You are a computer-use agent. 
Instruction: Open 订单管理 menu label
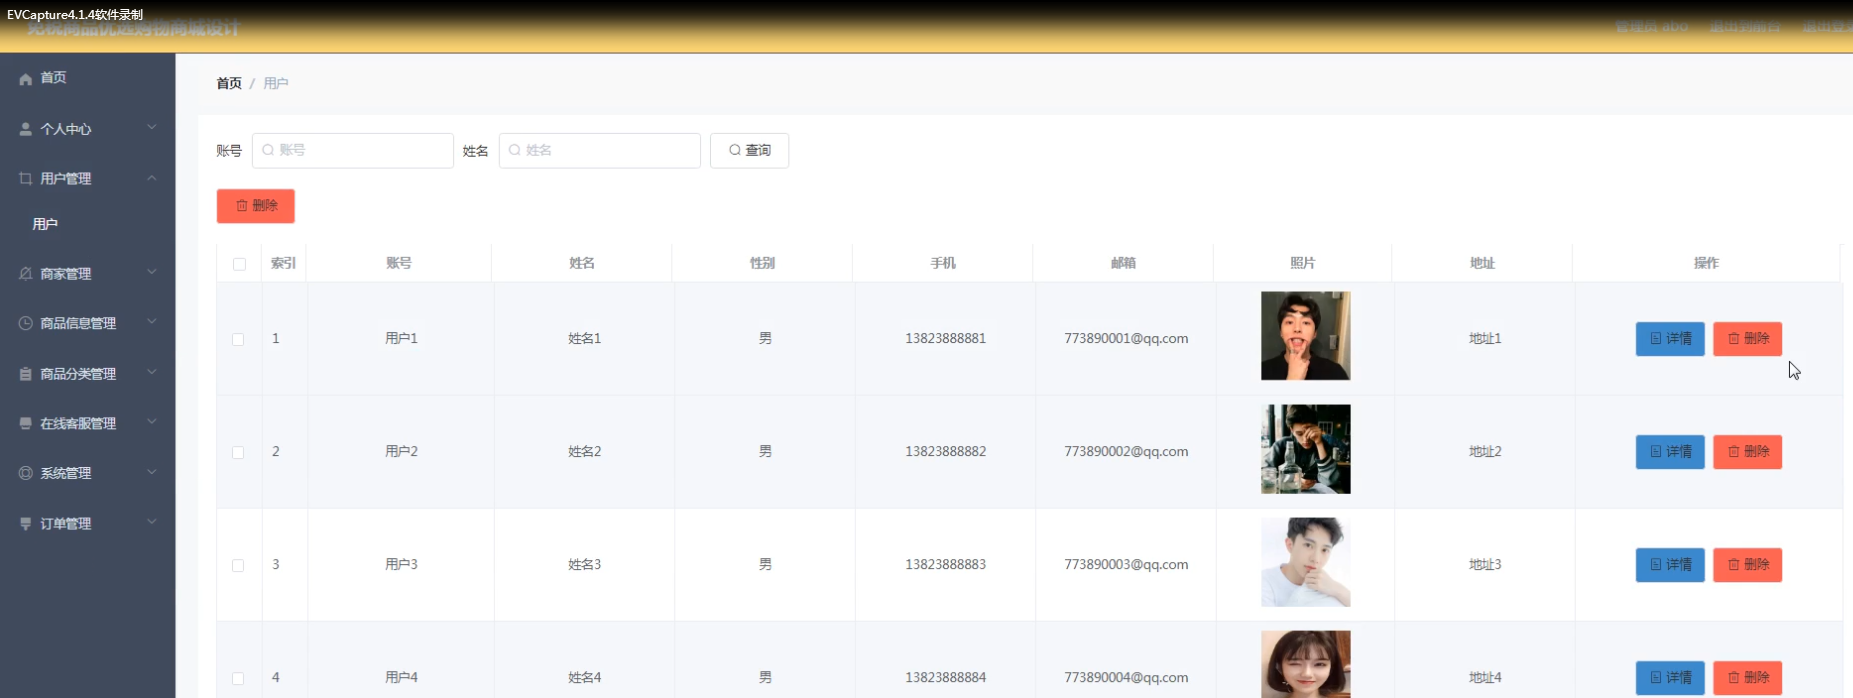tap(66, 523)
